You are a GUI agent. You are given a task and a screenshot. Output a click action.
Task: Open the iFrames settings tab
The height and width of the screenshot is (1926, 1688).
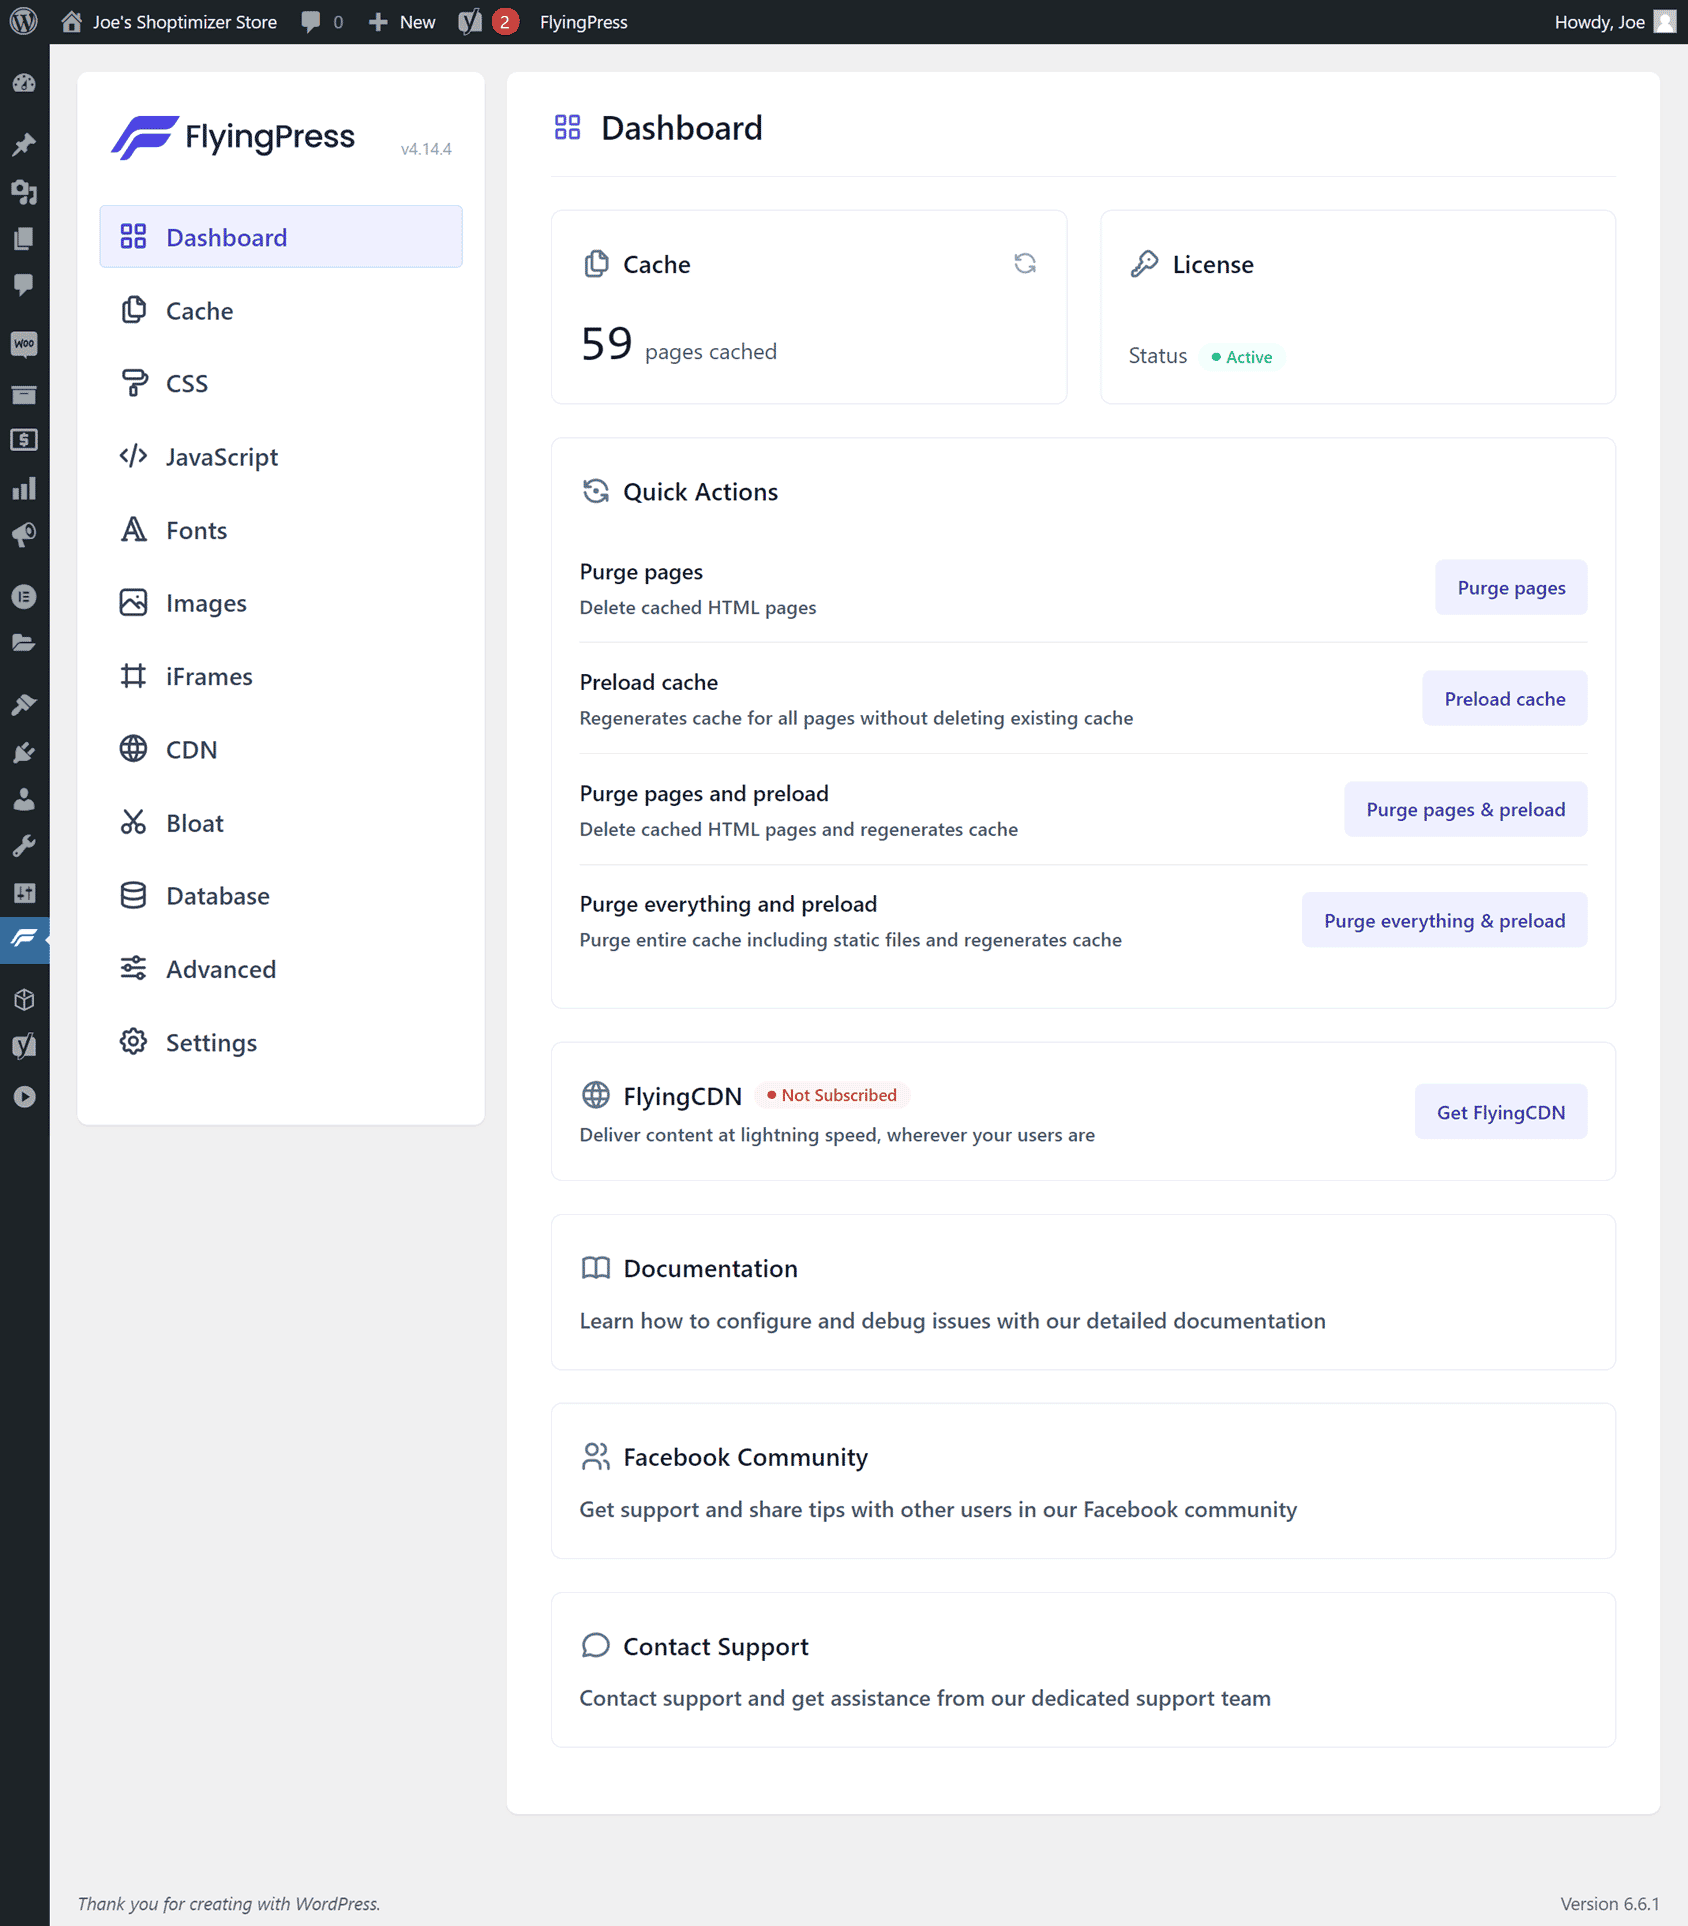point(281,677)
